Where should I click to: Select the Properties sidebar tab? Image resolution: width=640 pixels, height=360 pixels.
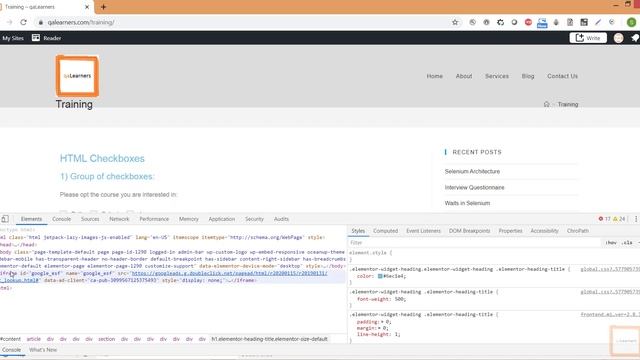click(x=510, y=231)
